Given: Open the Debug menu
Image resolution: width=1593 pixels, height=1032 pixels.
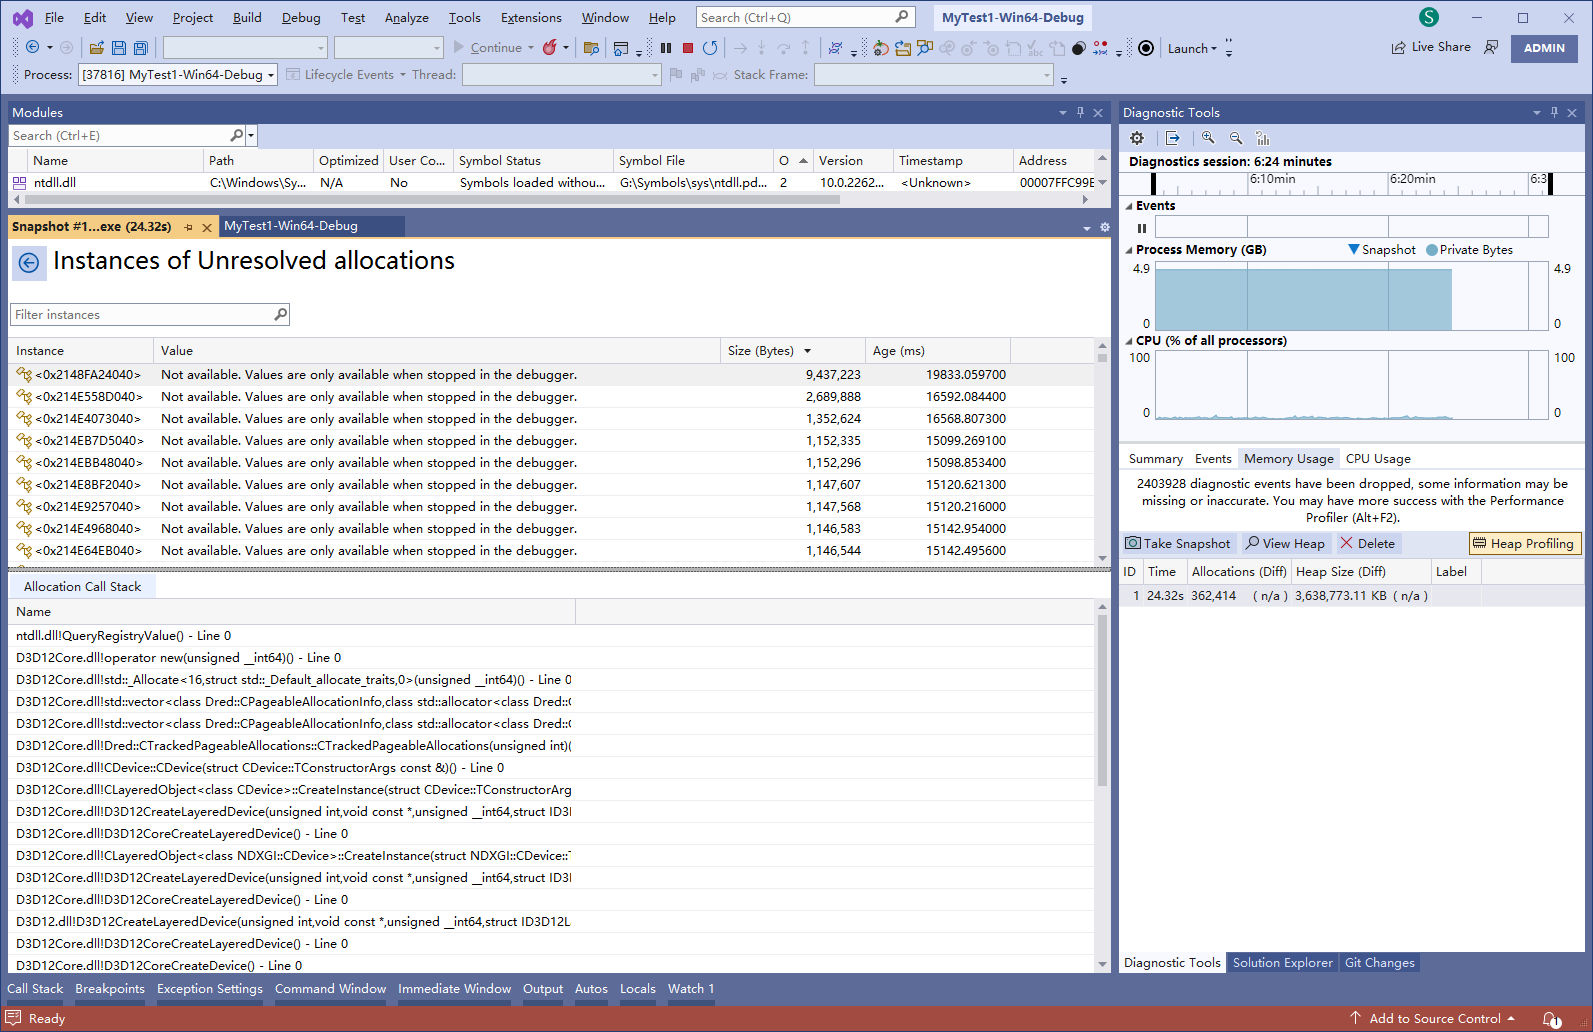Looking at the screenshot, I should (x=301, y=18).
